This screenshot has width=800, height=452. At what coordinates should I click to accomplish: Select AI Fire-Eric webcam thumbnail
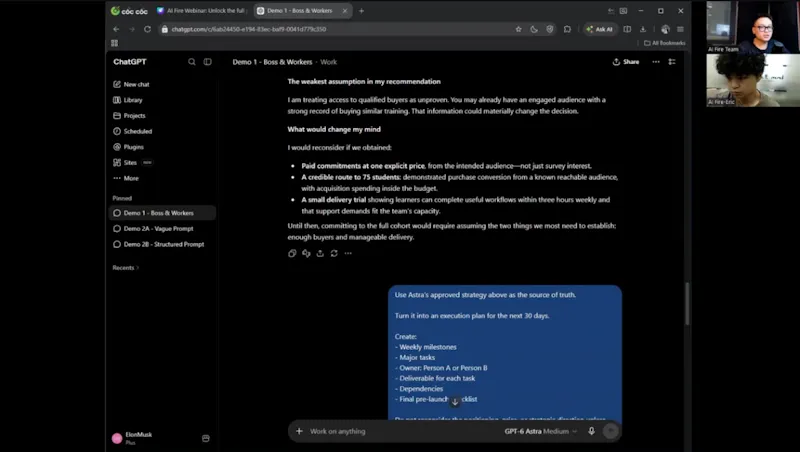point(753,80)
